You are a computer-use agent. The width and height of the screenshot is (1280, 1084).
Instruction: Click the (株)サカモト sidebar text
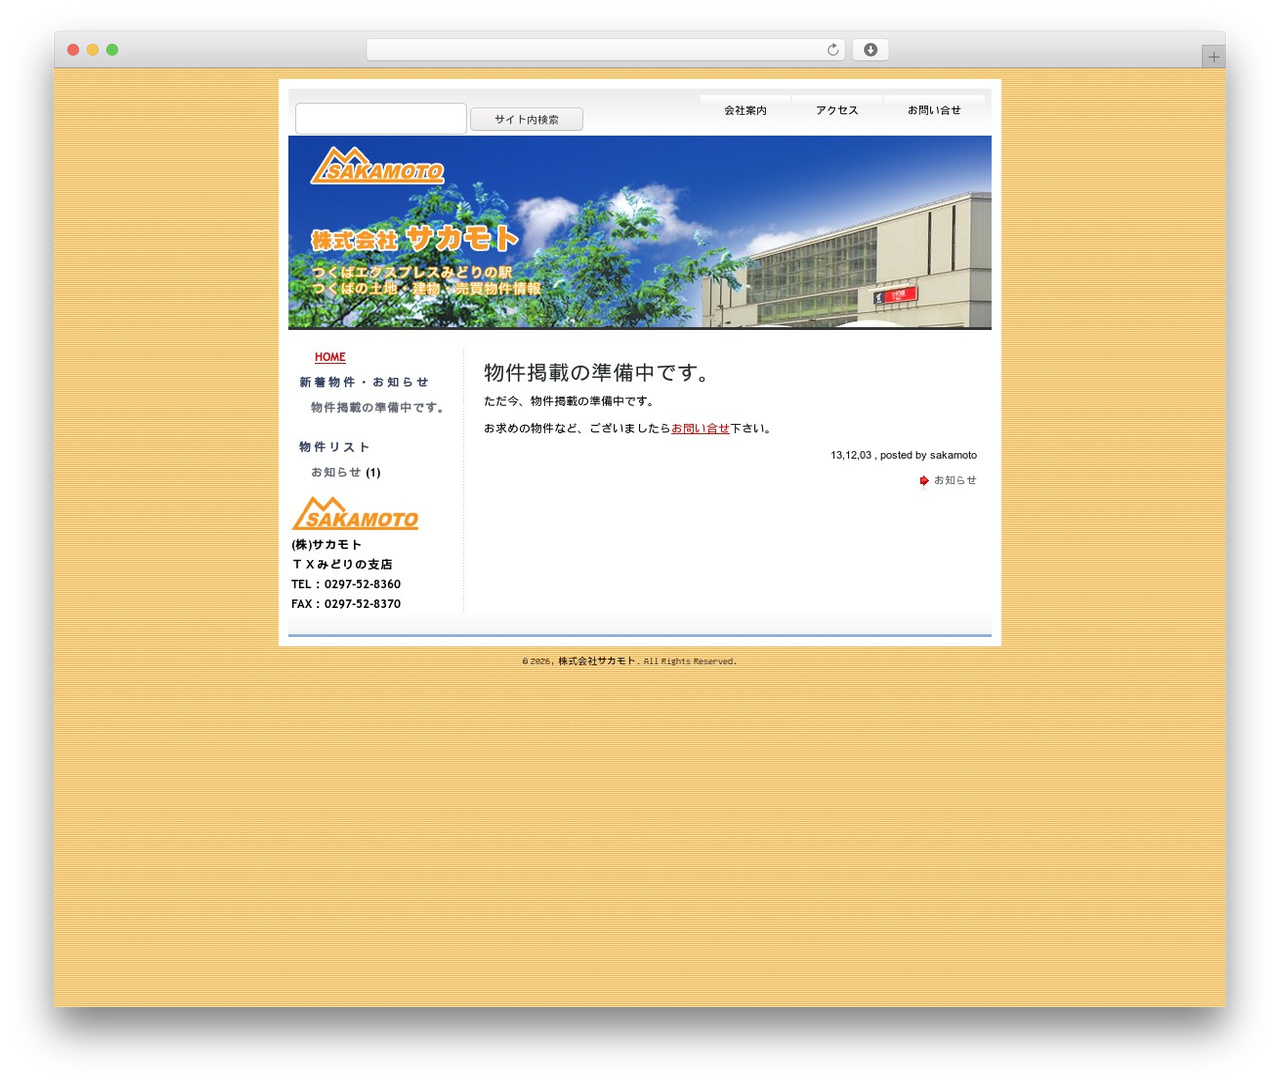tap(326, 545)
